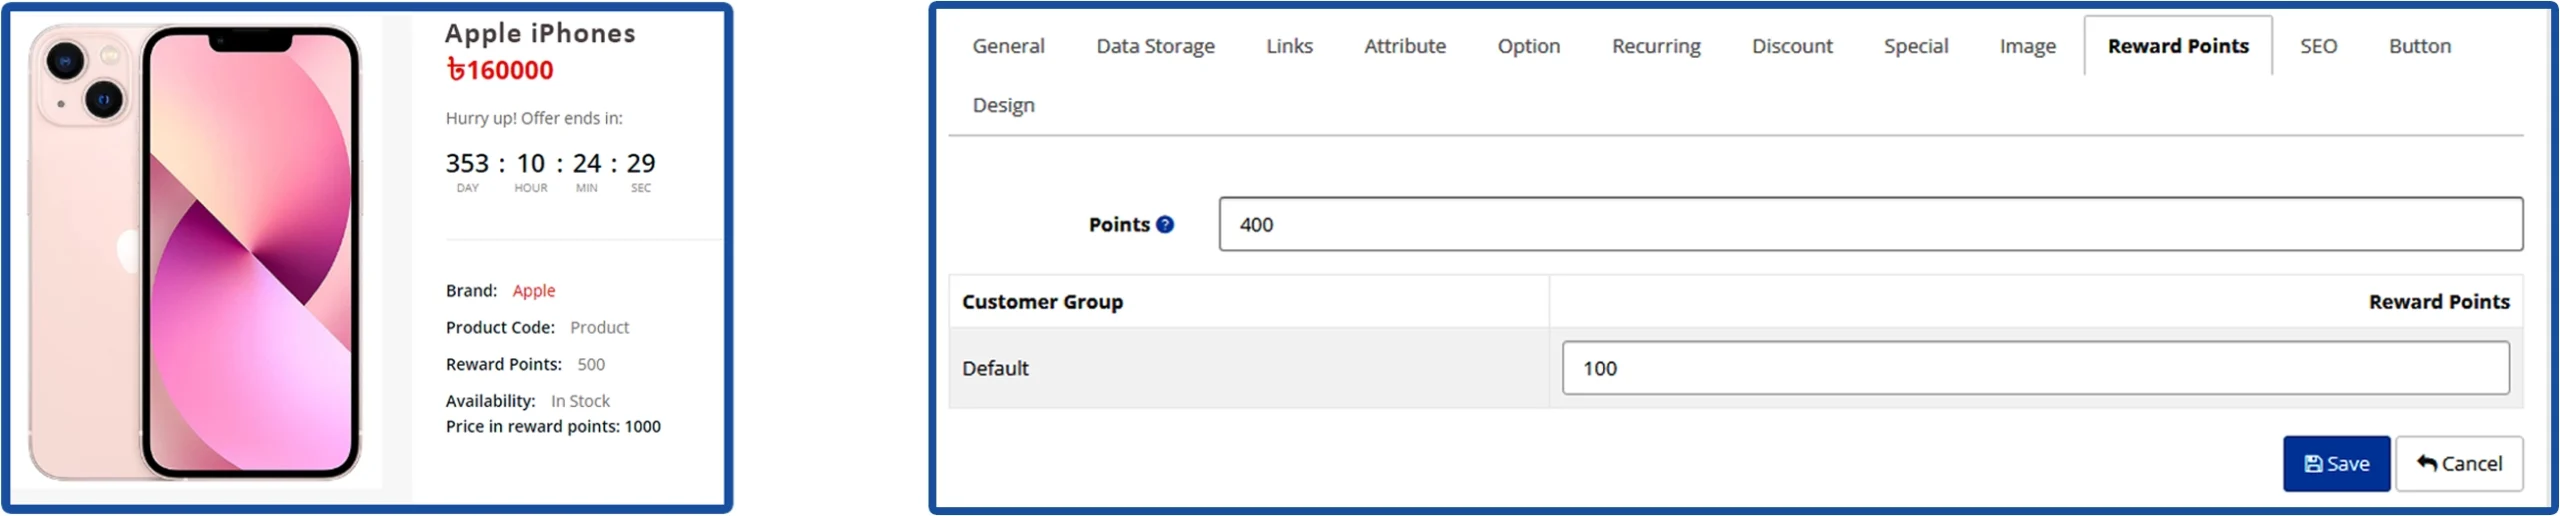Switch to the SEO tab

click(2317, 46)
